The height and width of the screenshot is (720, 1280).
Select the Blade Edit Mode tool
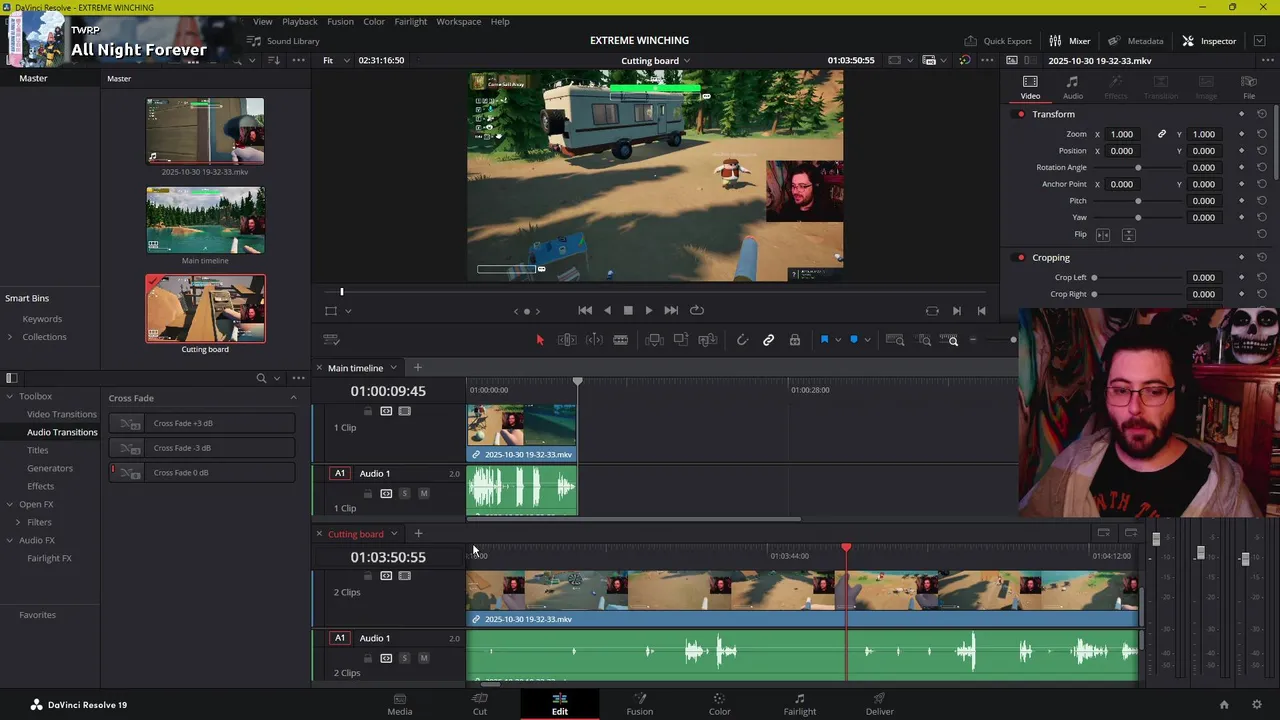(x=620, y=340)
